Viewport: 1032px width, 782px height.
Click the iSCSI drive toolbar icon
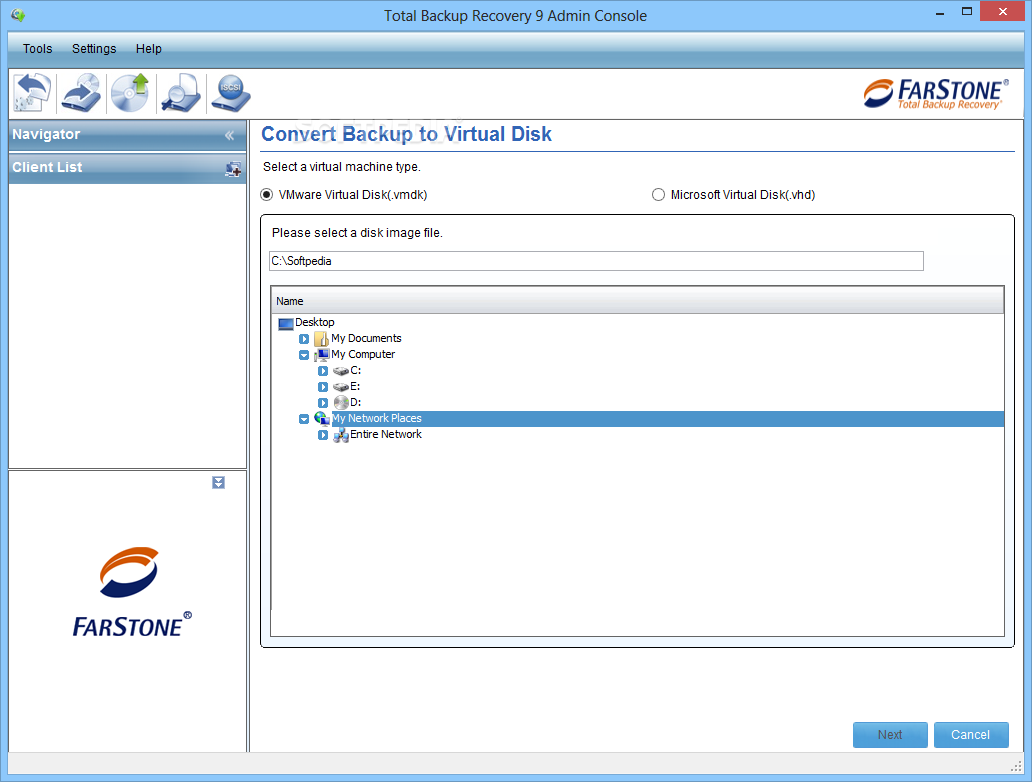(x=230, y=93)
